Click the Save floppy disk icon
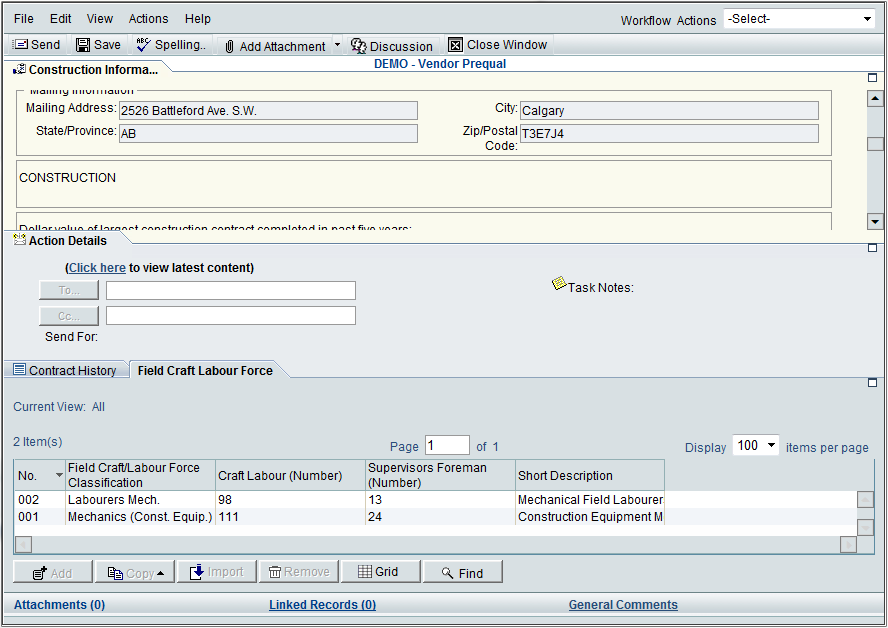This screenshot has height=628, width=888. [84, 45]
